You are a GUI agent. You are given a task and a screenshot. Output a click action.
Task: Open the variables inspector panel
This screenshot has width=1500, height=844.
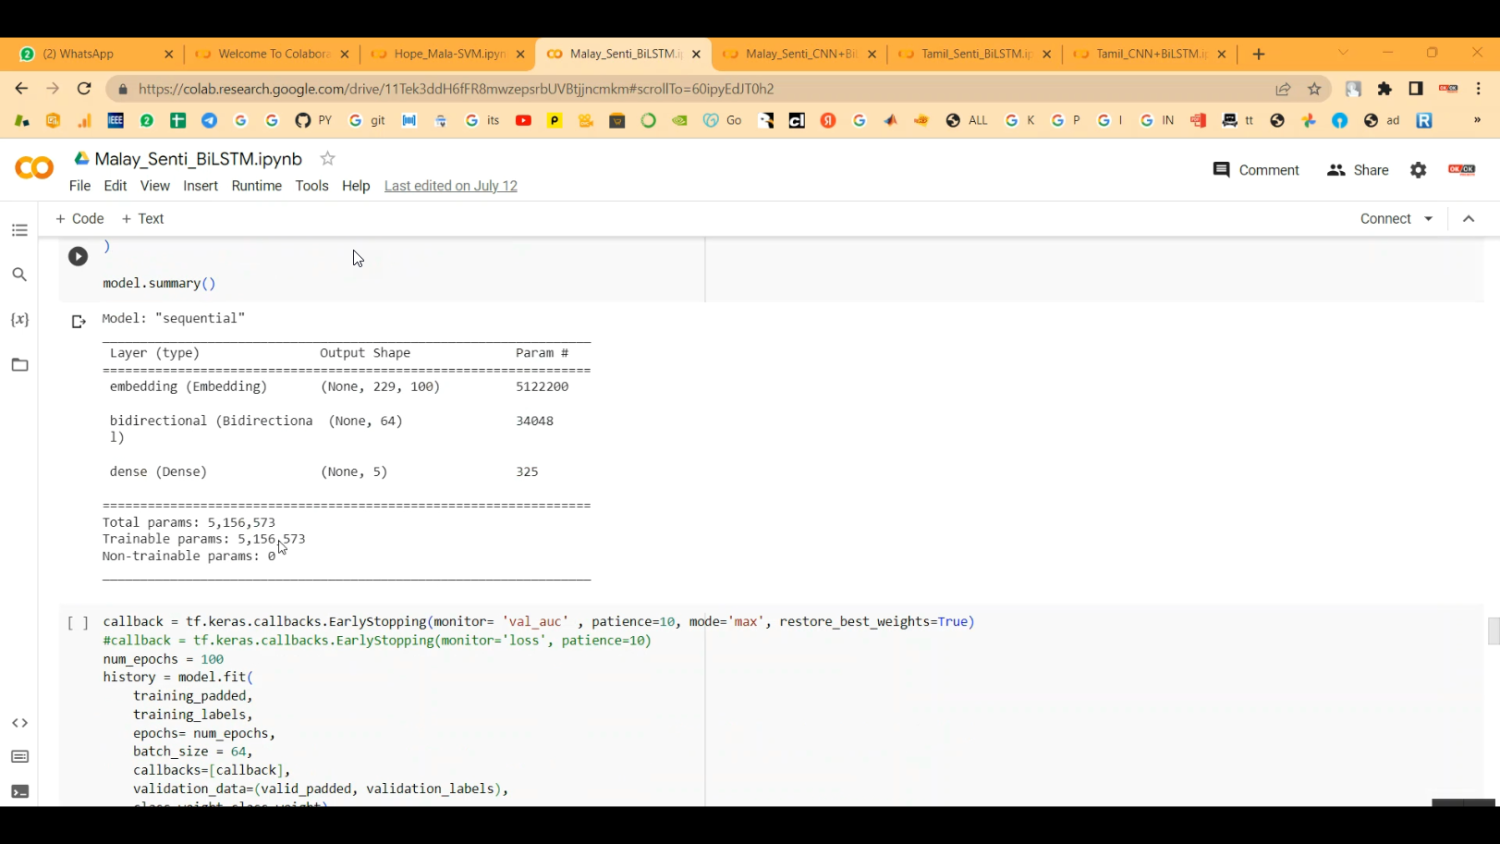click(19, 319)
